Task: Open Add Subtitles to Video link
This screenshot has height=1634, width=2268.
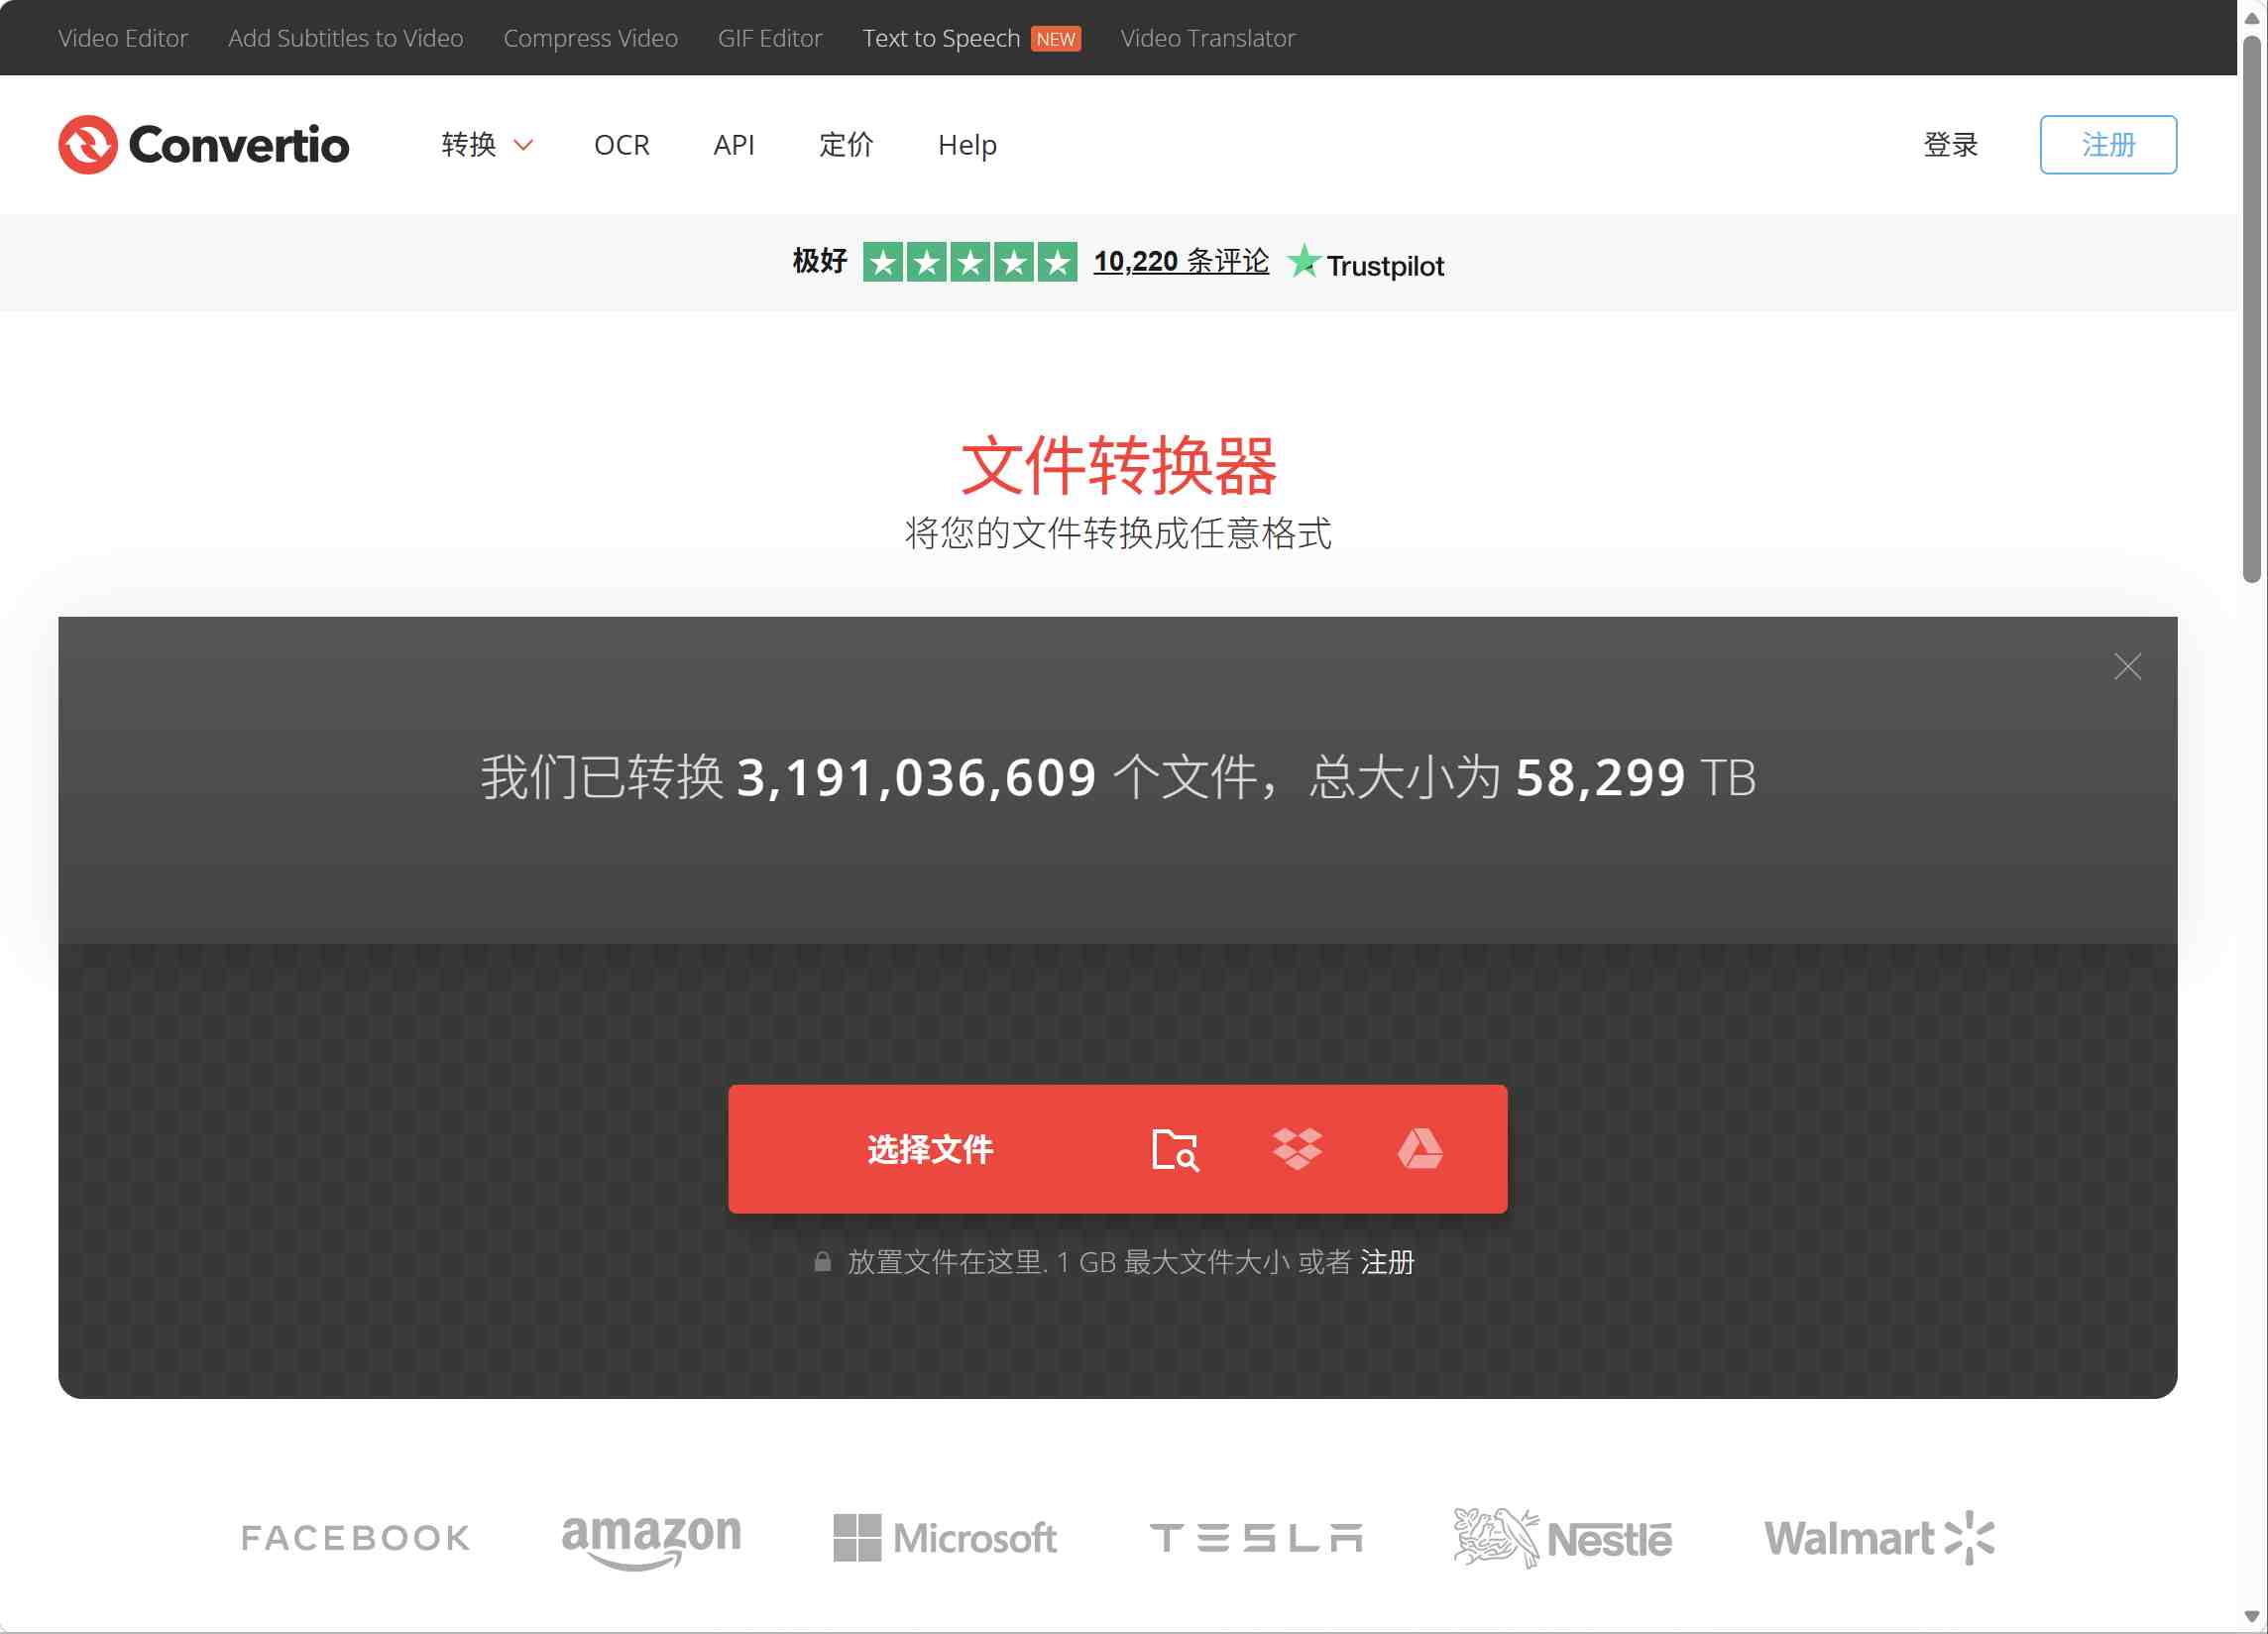Action: point(345,38)
